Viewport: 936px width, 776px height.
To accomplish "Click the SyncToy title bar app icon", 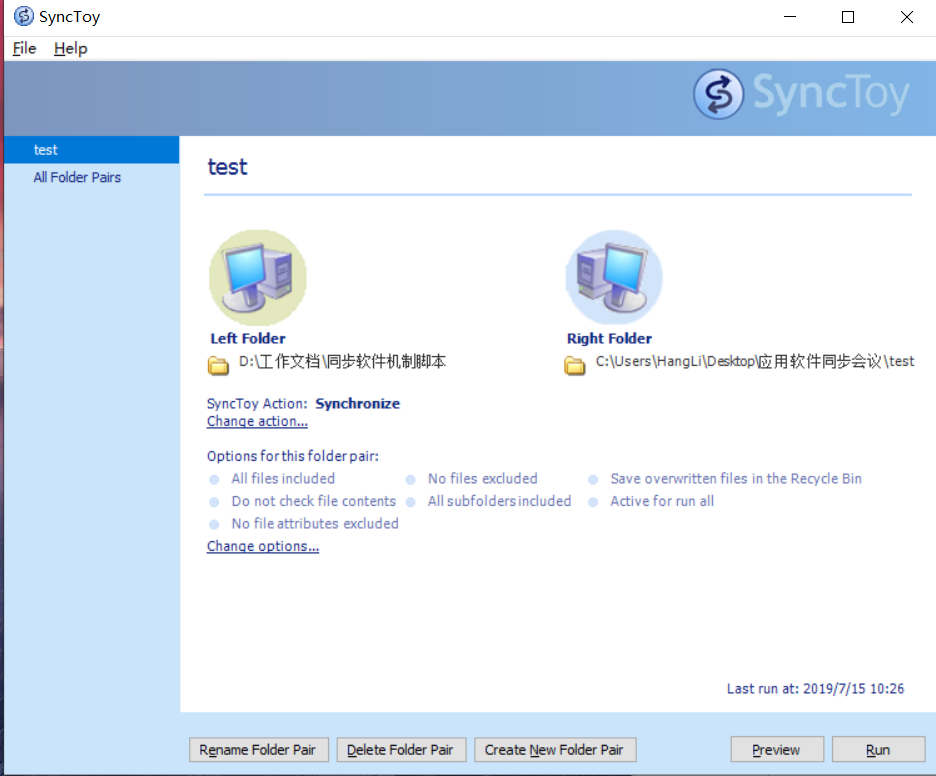I will 23,16.
